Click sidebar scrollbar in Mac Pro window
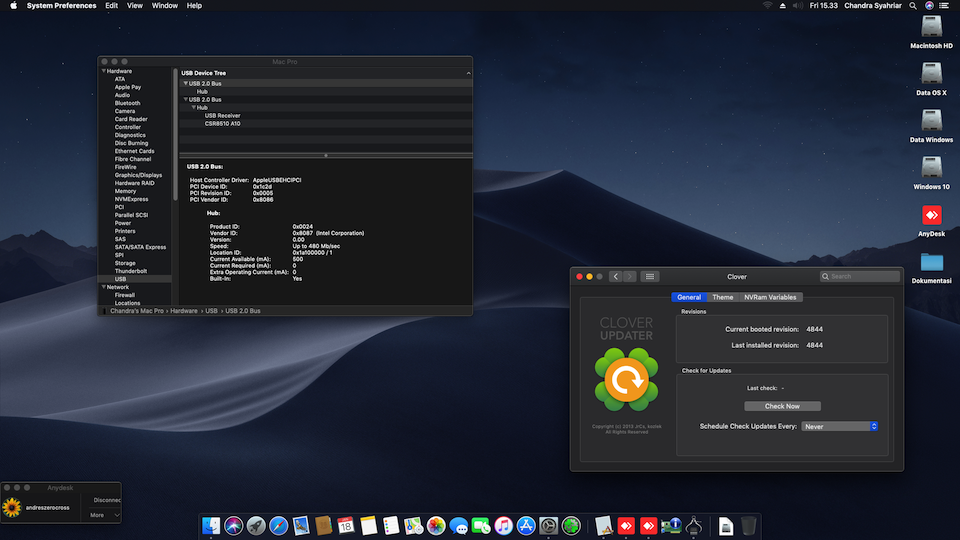The image size is (960, 540). [x=175, y=135]
